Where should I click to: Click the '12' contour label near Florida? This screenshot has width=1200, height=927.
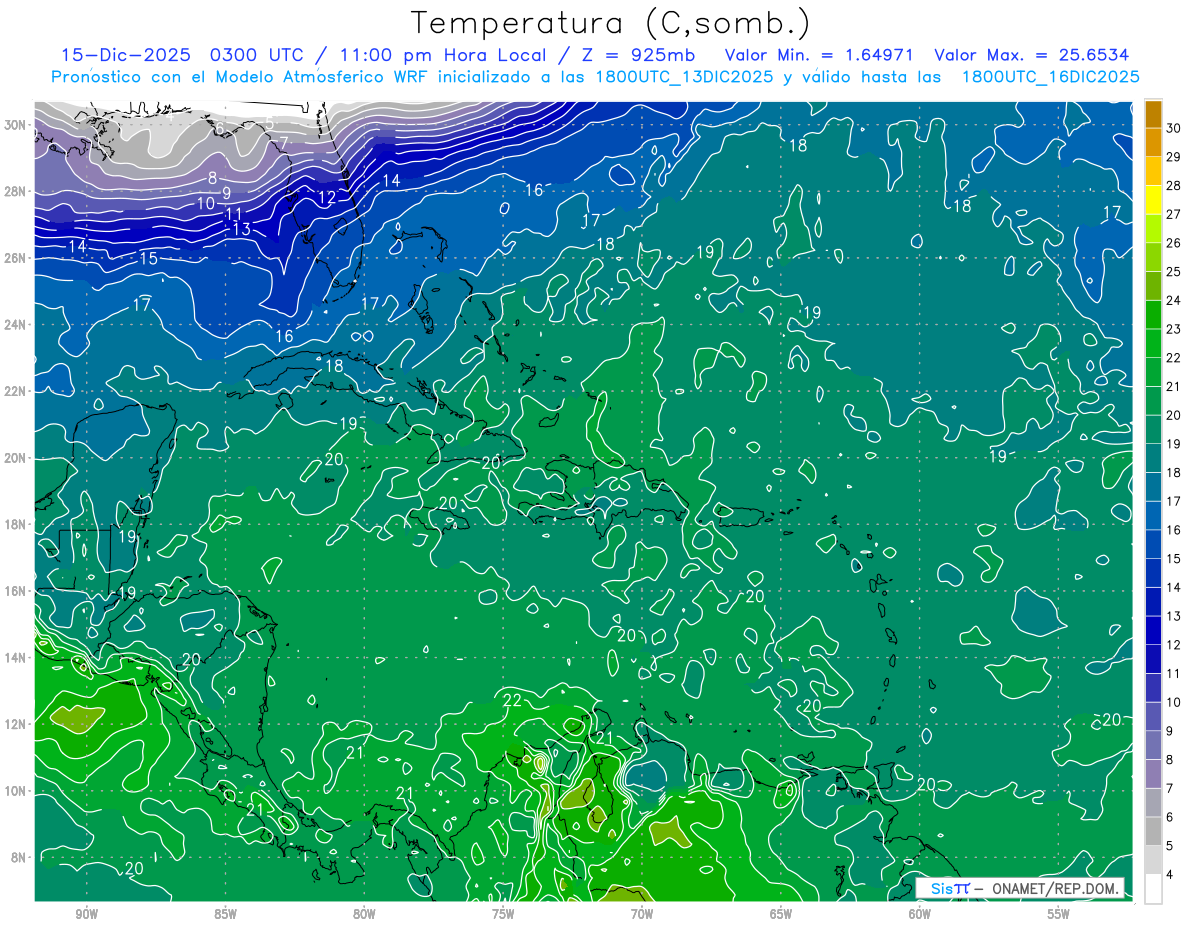tap(326, 198)
